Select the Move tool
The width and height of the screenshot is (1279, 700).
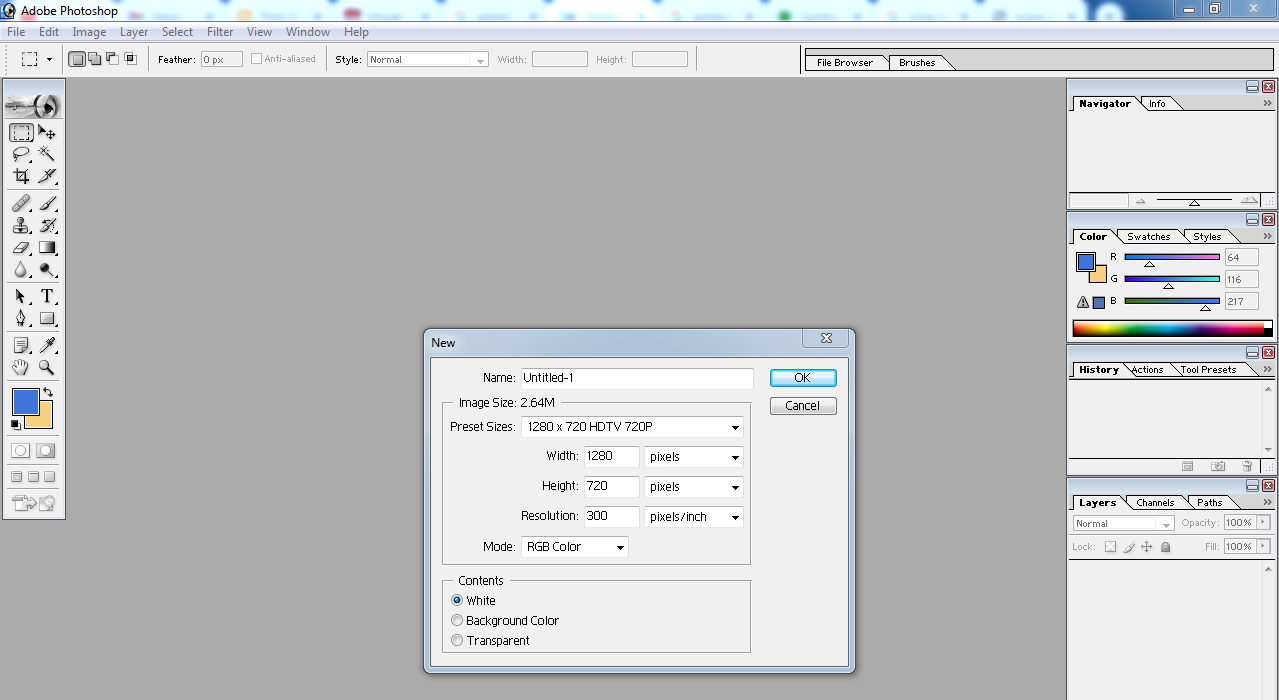[x=47, y=132]
